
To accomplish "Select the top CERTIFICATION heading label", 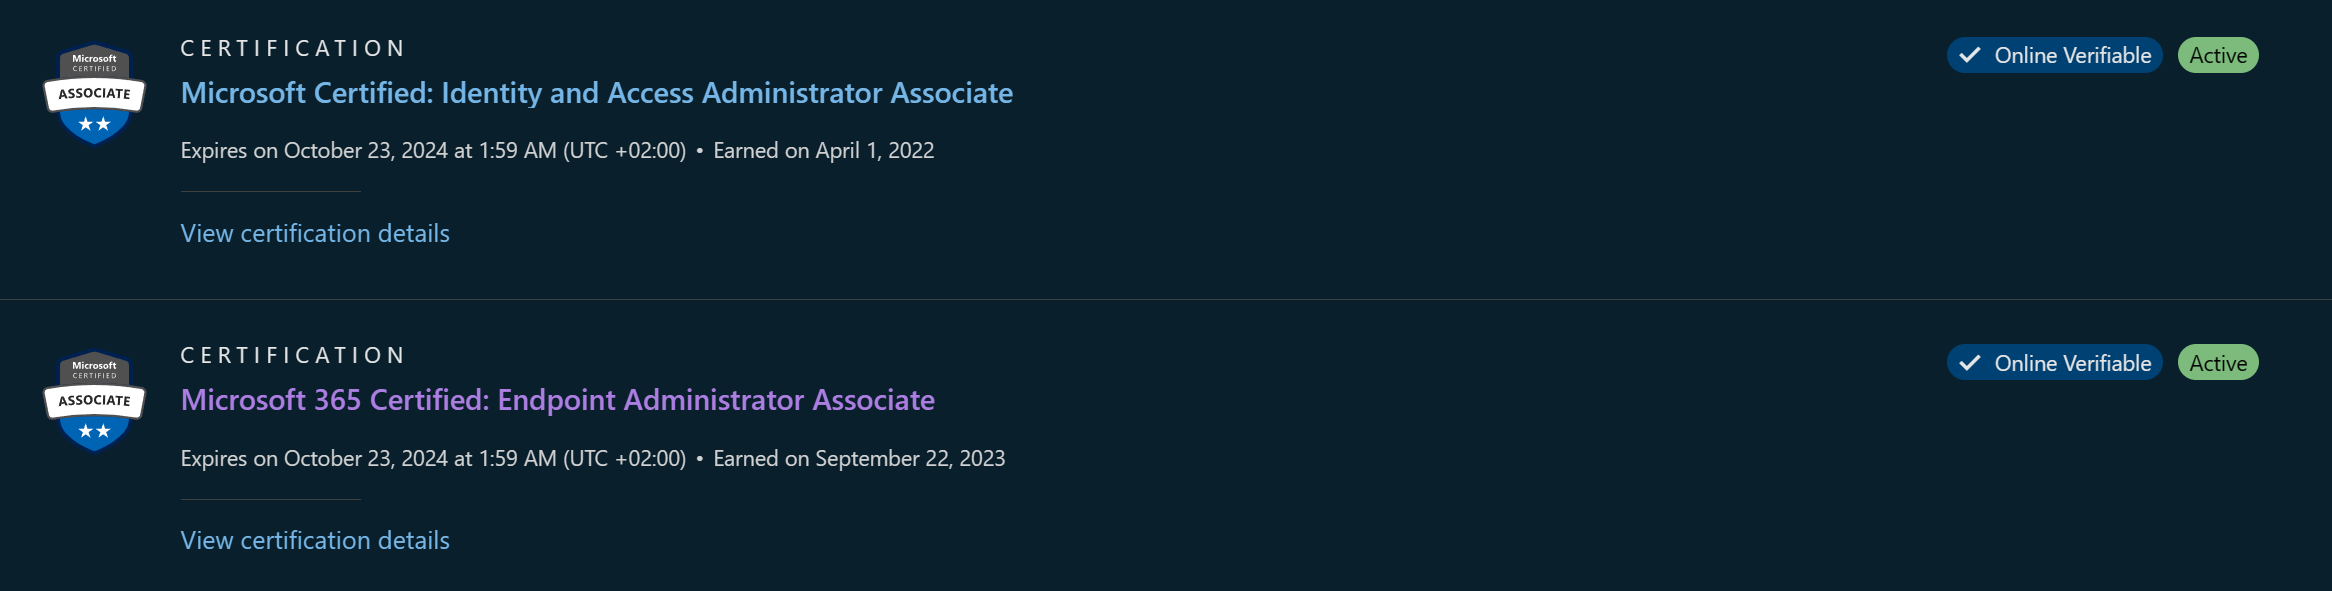I will [291, 48].
